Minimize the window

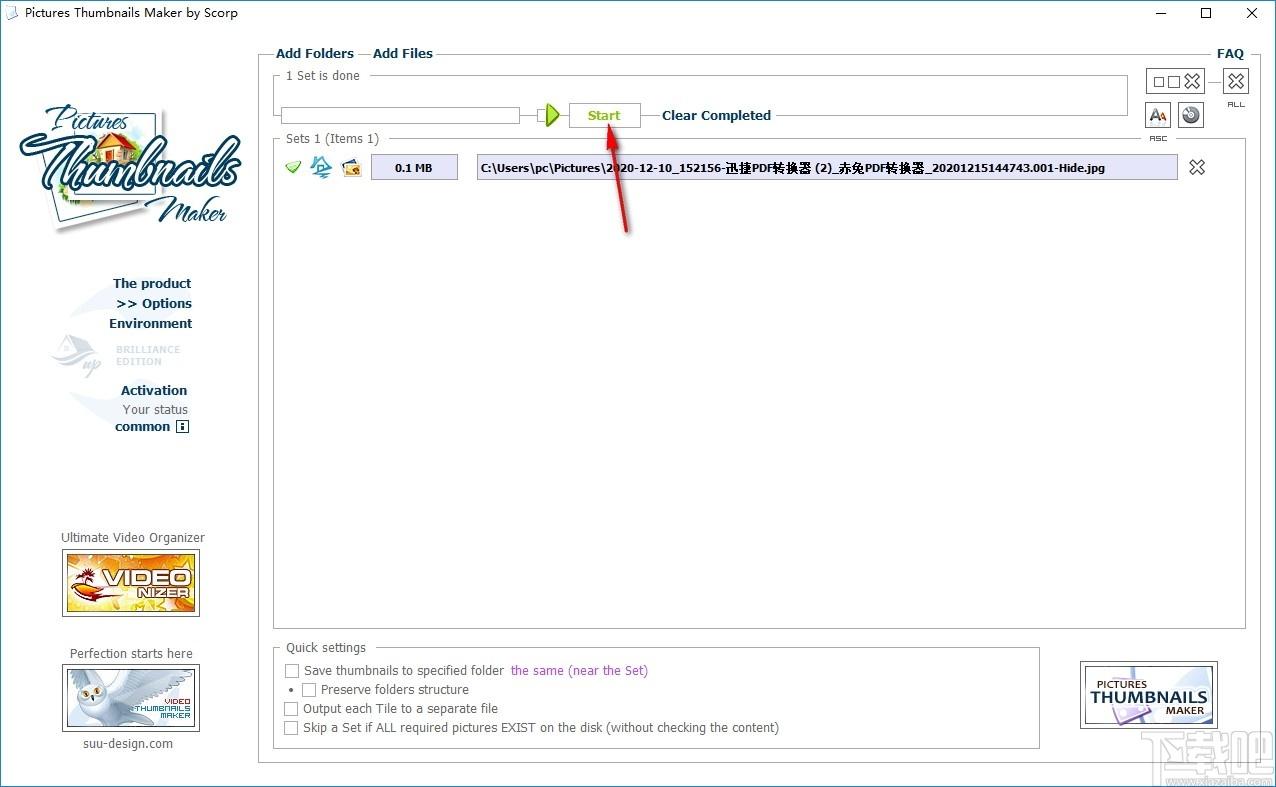coord(1161,13)
